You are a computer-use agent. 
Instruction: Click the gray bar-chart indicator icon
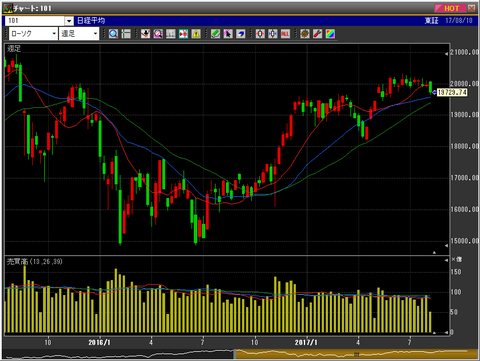point(171,34)
